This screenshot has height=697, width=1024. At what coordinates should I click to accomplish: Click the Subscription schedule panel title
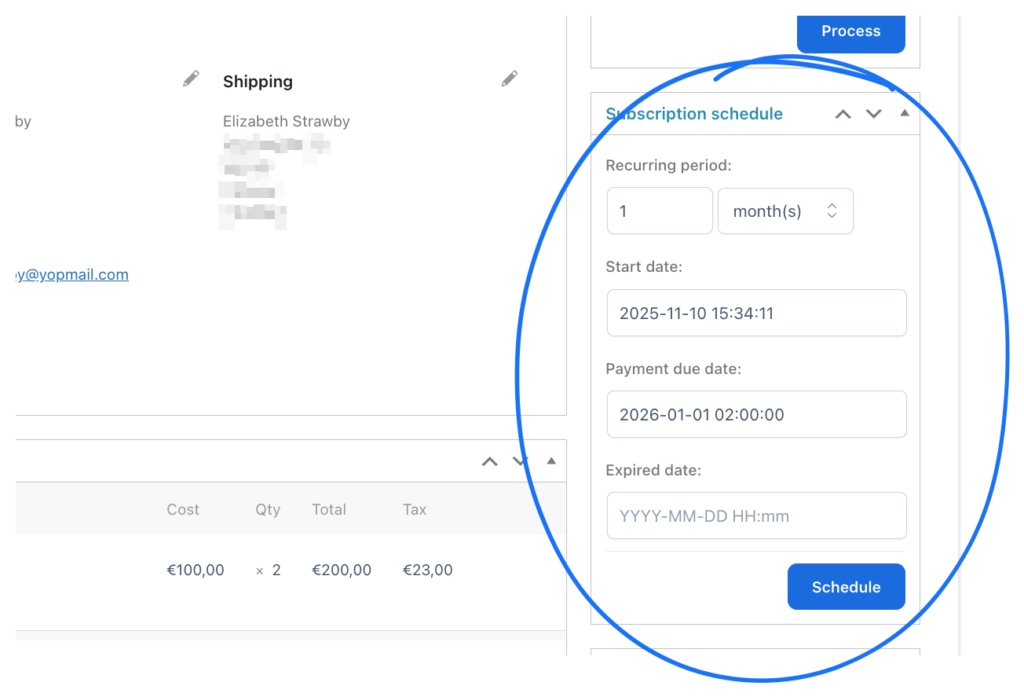[x=694, y=114]
